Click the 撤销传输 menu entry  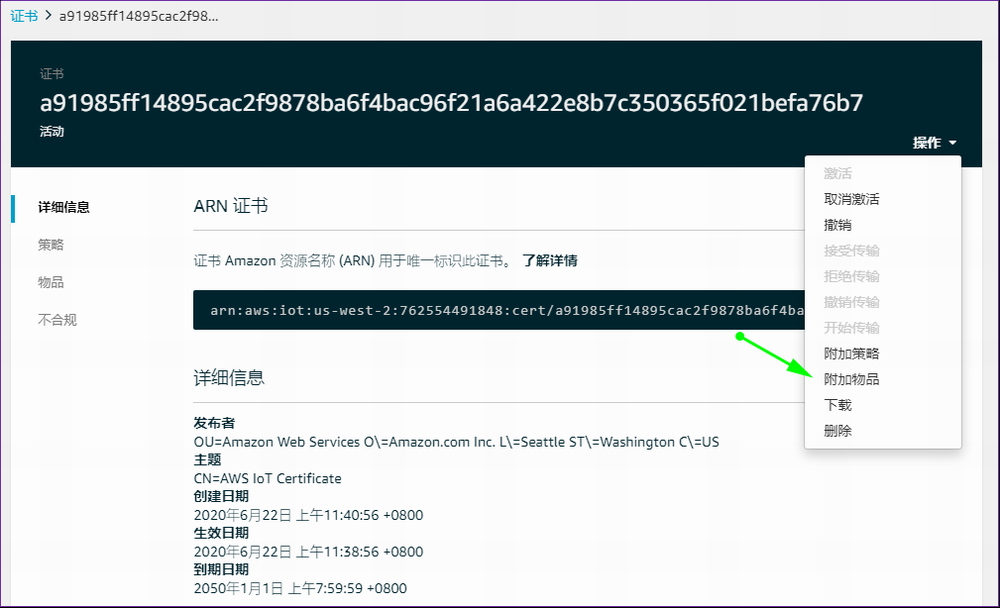[x=851, y=302]
